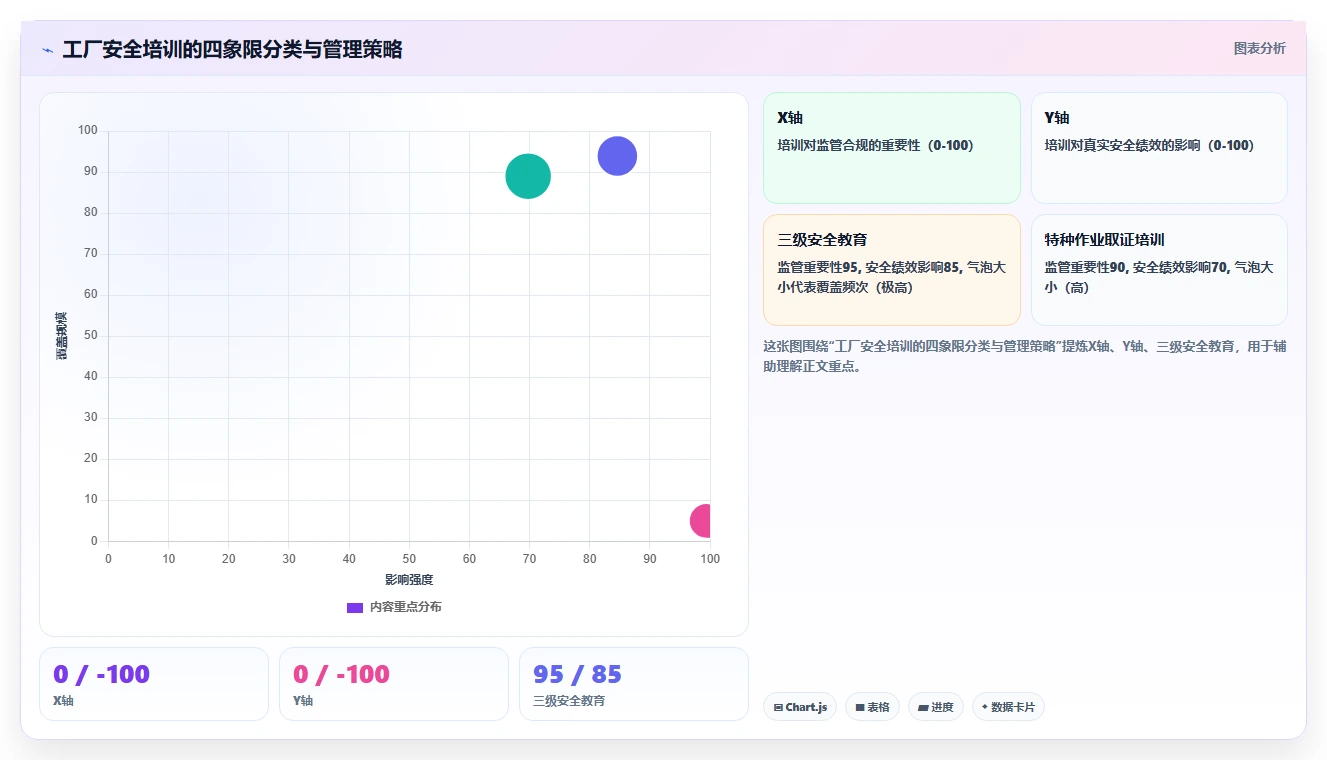The width and height of the screenshot is (1327, 760).
Task: Click the 表格 tag
Action: (872, 707)
